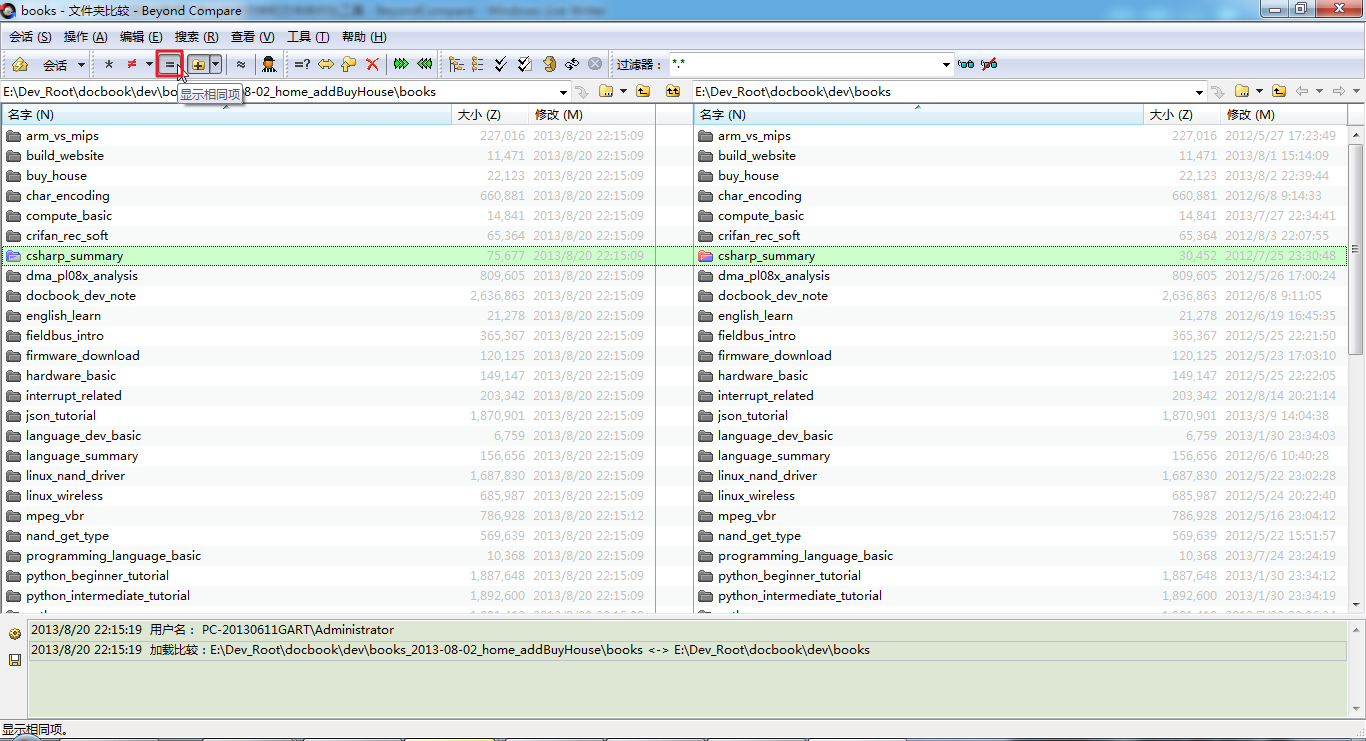Open the 工具 (T) menu
This screenshot has width=1366, height=741.
click(x=308, y=37)
